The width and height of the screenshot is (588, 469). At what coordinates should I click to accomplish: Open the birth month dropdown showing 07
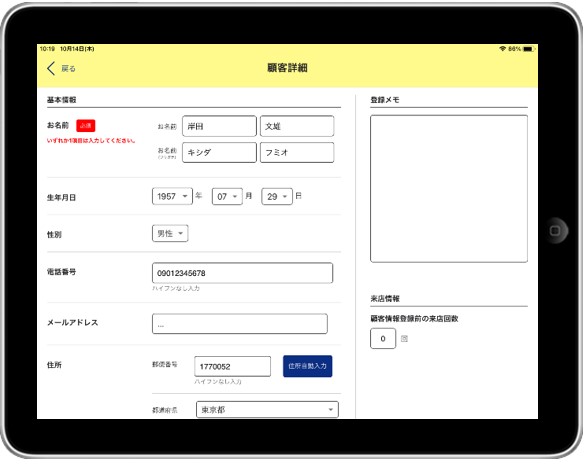click(227, 196)
